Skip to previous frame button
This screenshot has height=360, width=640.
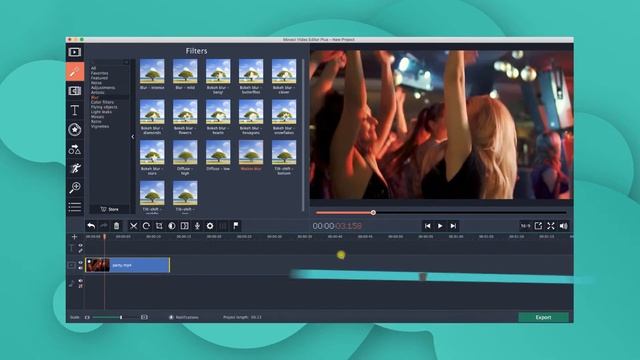pos(427,226)
